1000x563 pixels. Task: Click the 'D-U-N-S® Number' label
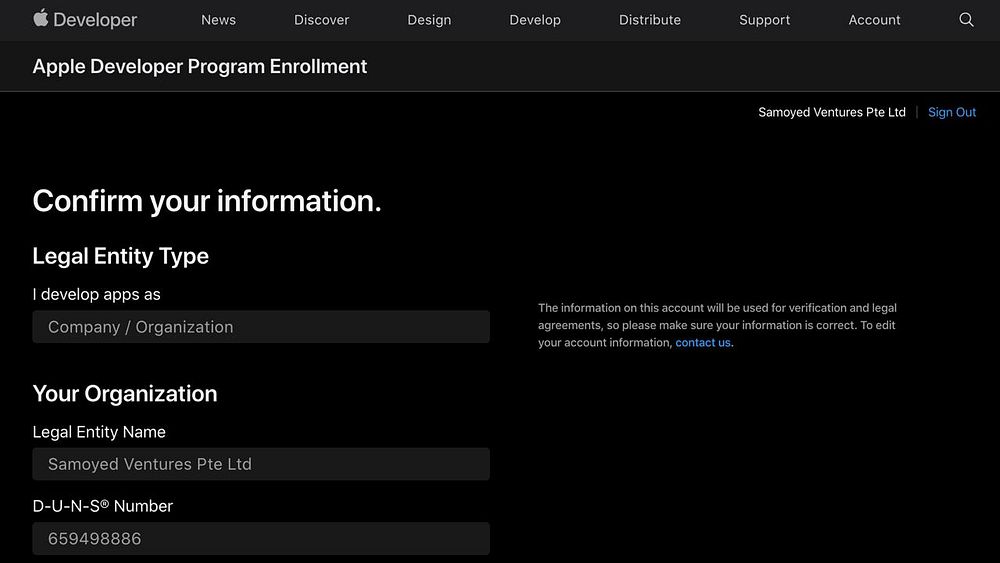pos(103,506)
